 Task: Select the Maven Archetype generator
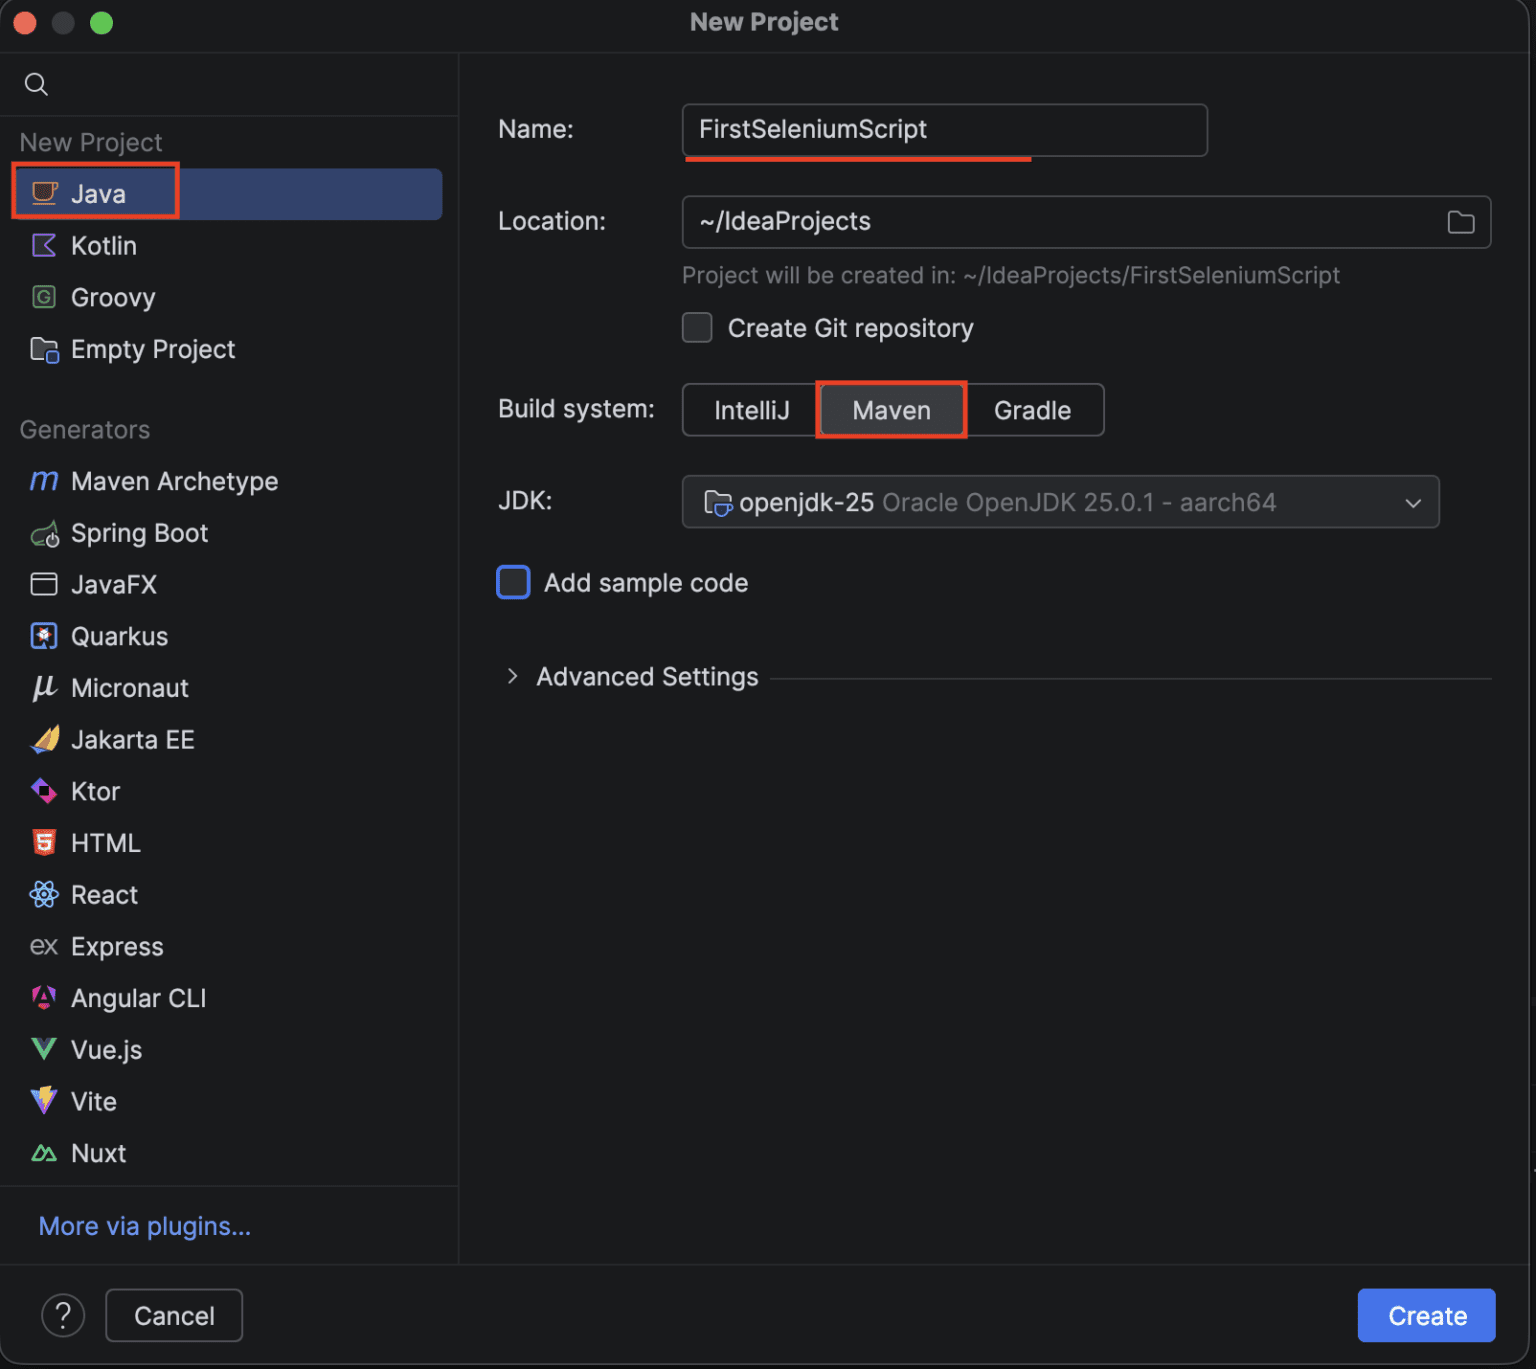175,481
